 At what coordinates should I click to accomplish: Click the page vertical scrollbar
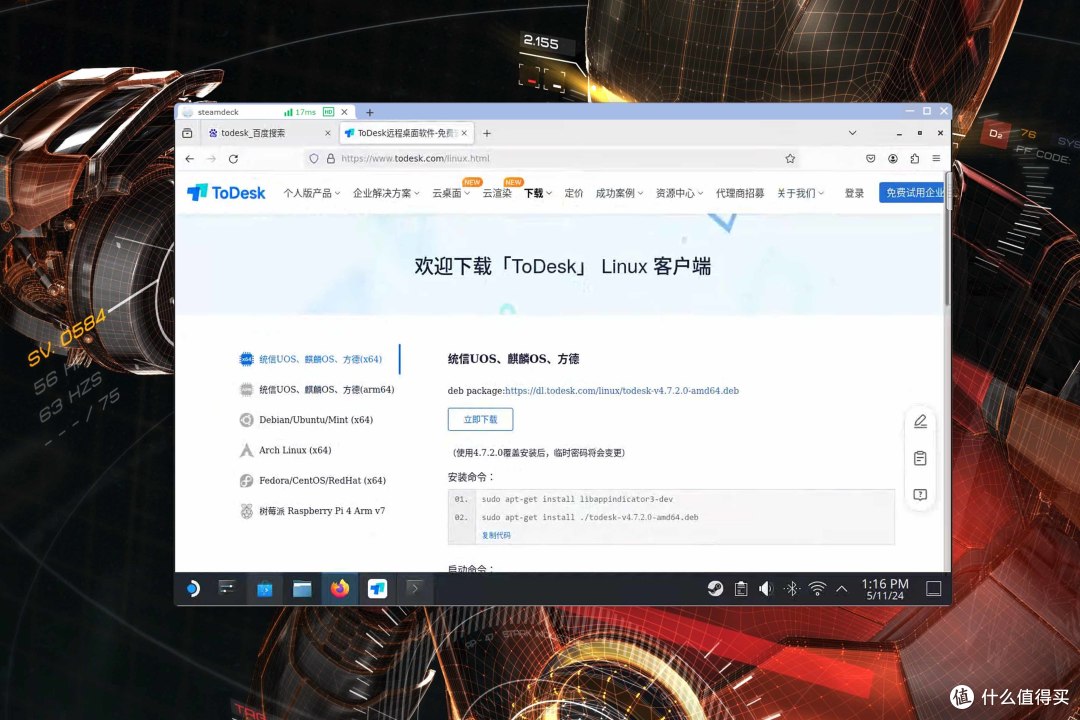(x=947, y=241)
